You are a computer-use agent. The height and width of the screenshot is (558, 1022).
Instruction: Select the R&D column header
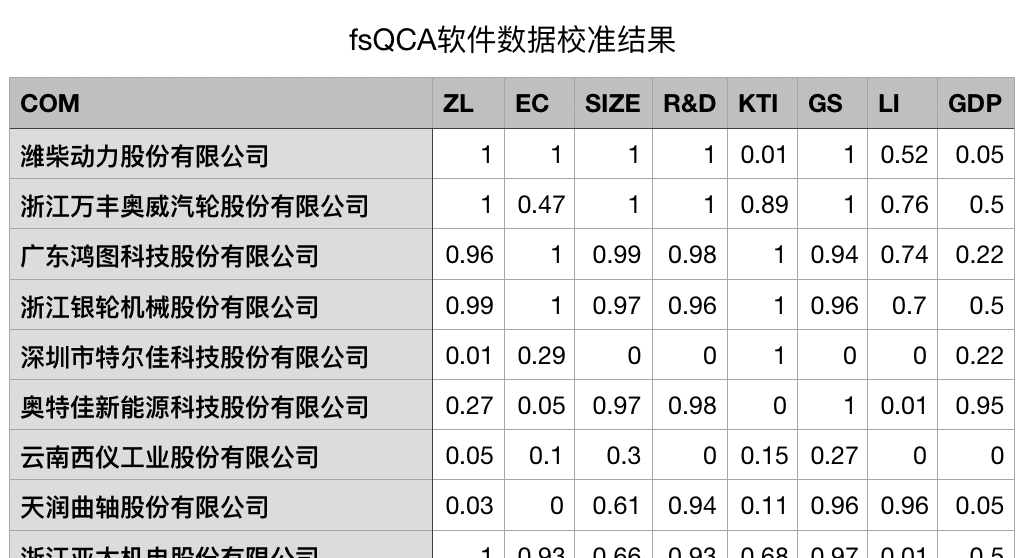(x=690, y=104)
